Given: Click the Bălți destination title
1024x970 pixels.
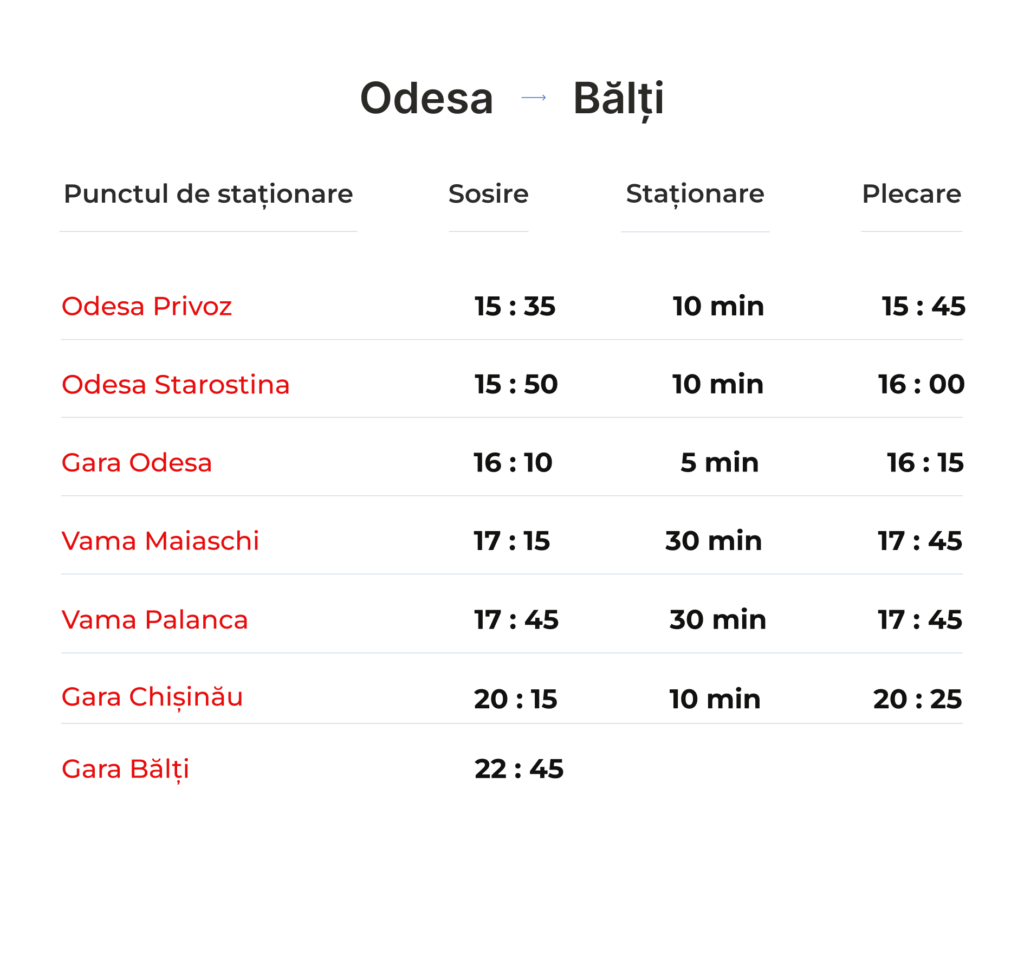Looking at the screenshot, I should pos(618,99).
